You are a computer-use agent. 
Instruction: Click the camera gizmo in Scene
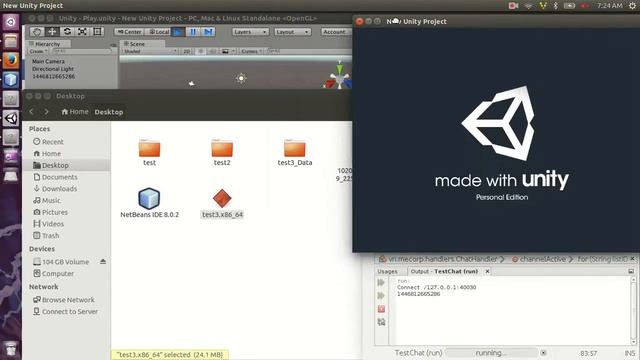tap(191, 84)
